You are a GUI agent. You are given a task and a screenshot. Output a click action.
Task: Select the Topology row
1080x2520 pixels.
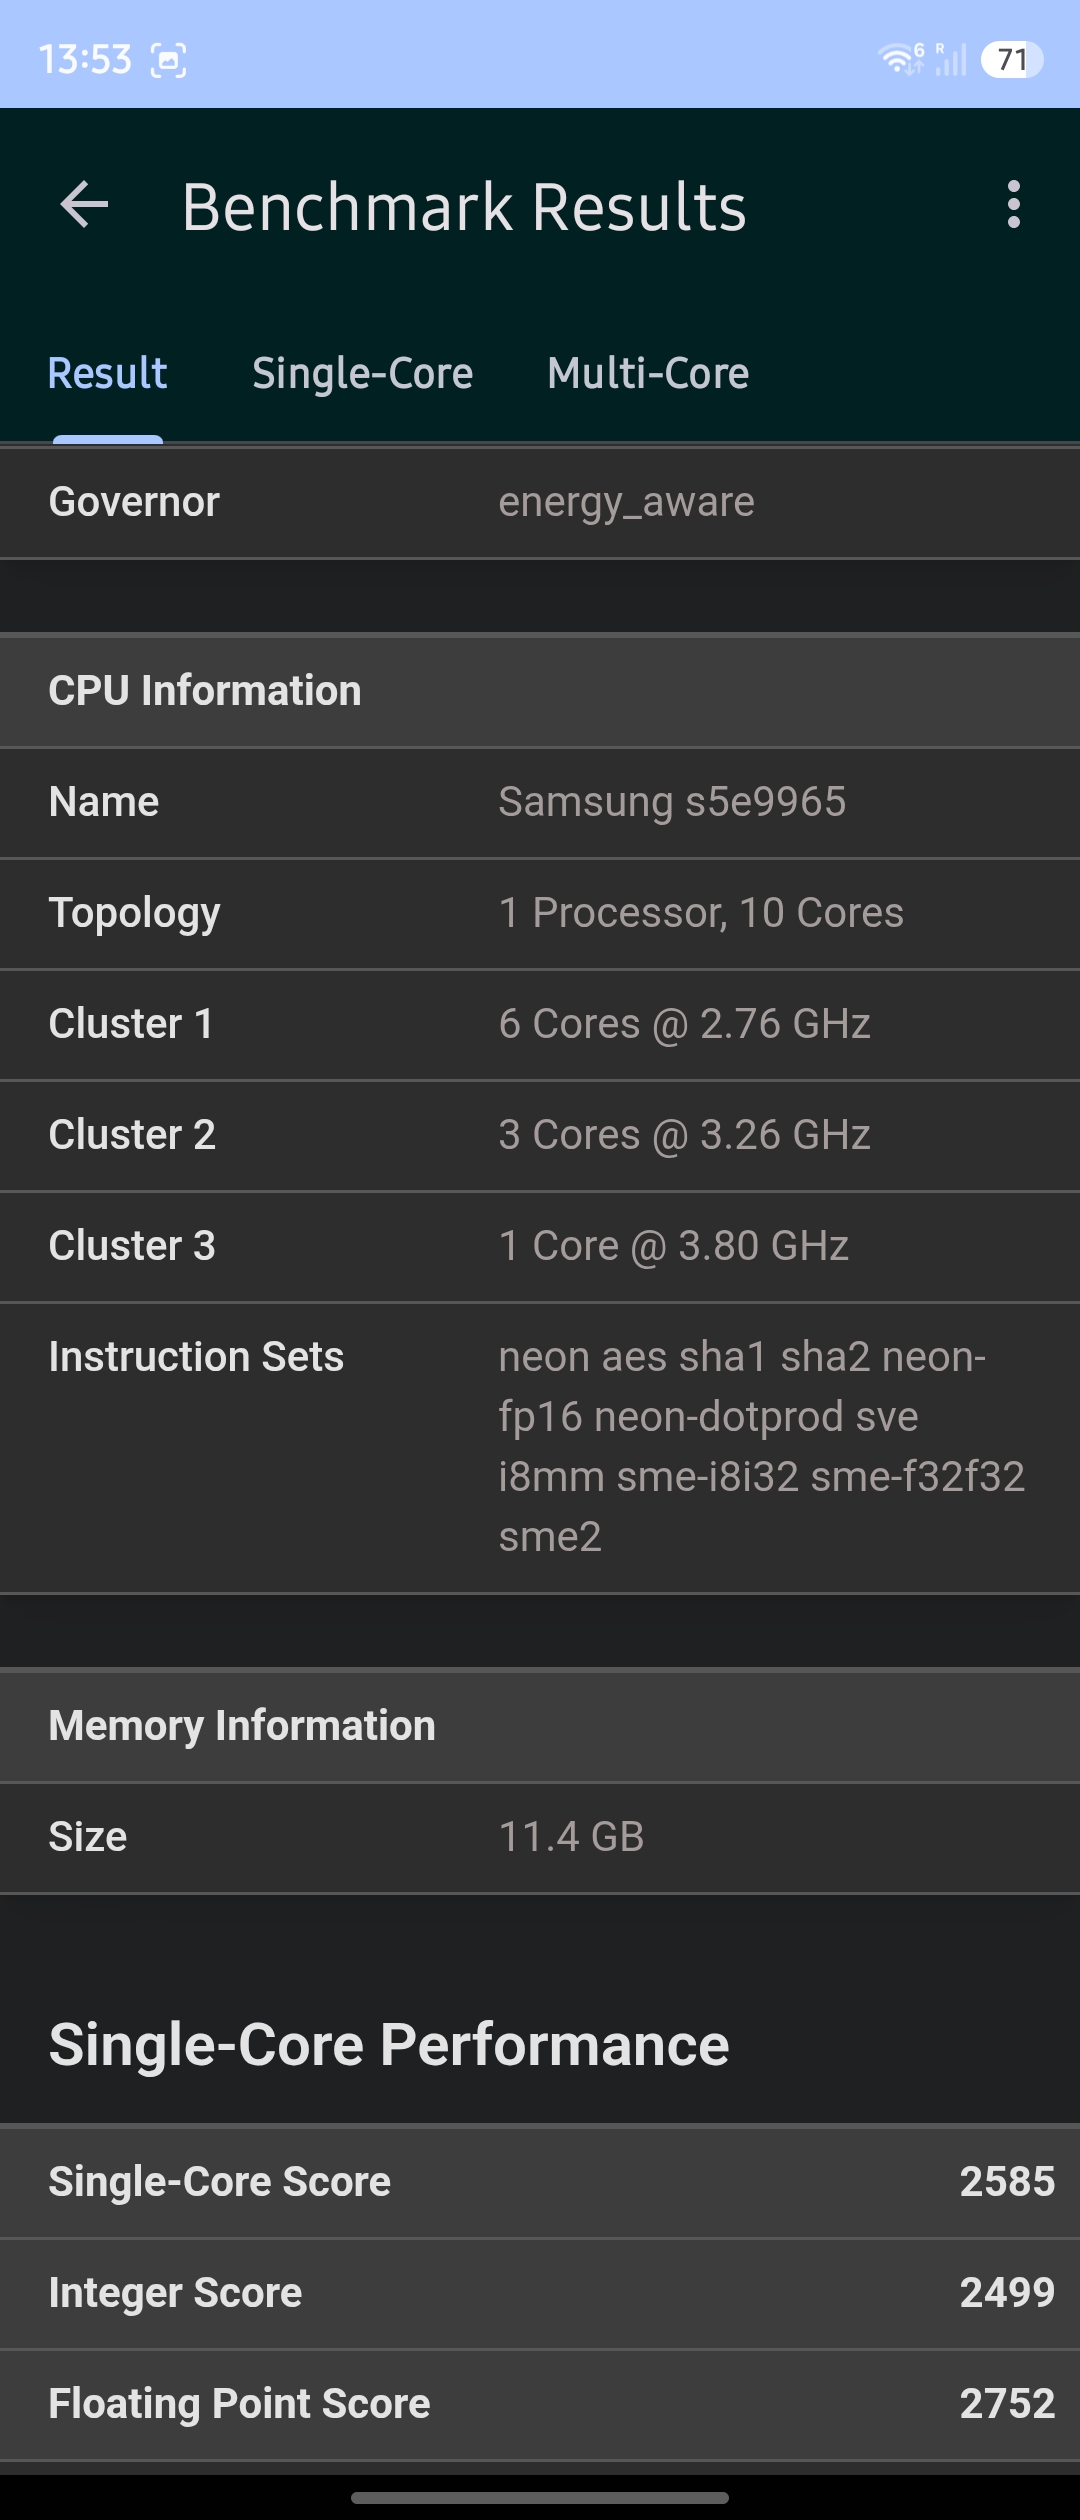click(x=540, y=913)
